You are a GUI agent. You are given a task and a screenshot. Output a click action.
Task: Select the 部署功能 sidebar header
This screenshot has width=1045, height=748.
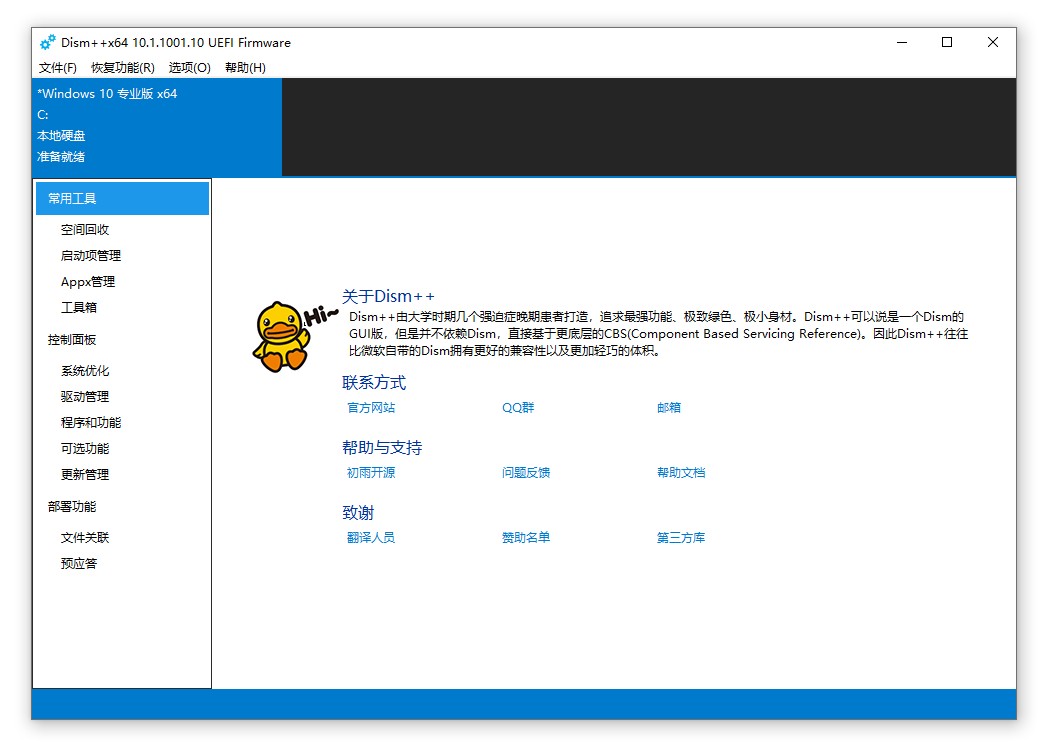pyautogui.click(x=72, y=507)
